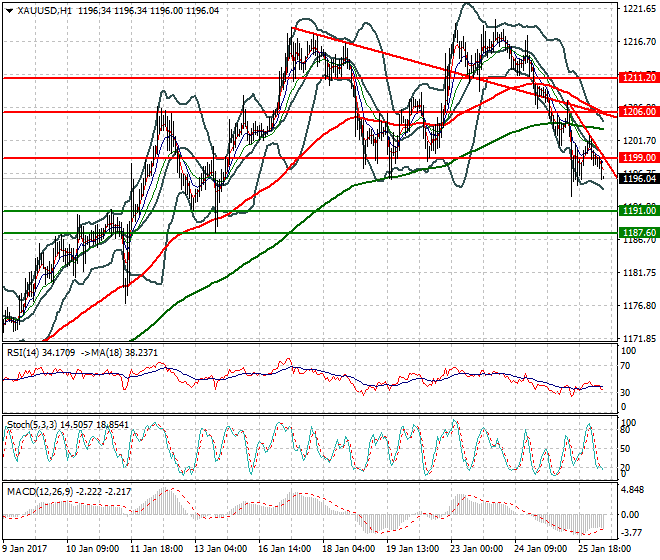The image size is (660, 560).
Task: Select the 11 Jan 18:00 time label
Action: click(157, 549)
